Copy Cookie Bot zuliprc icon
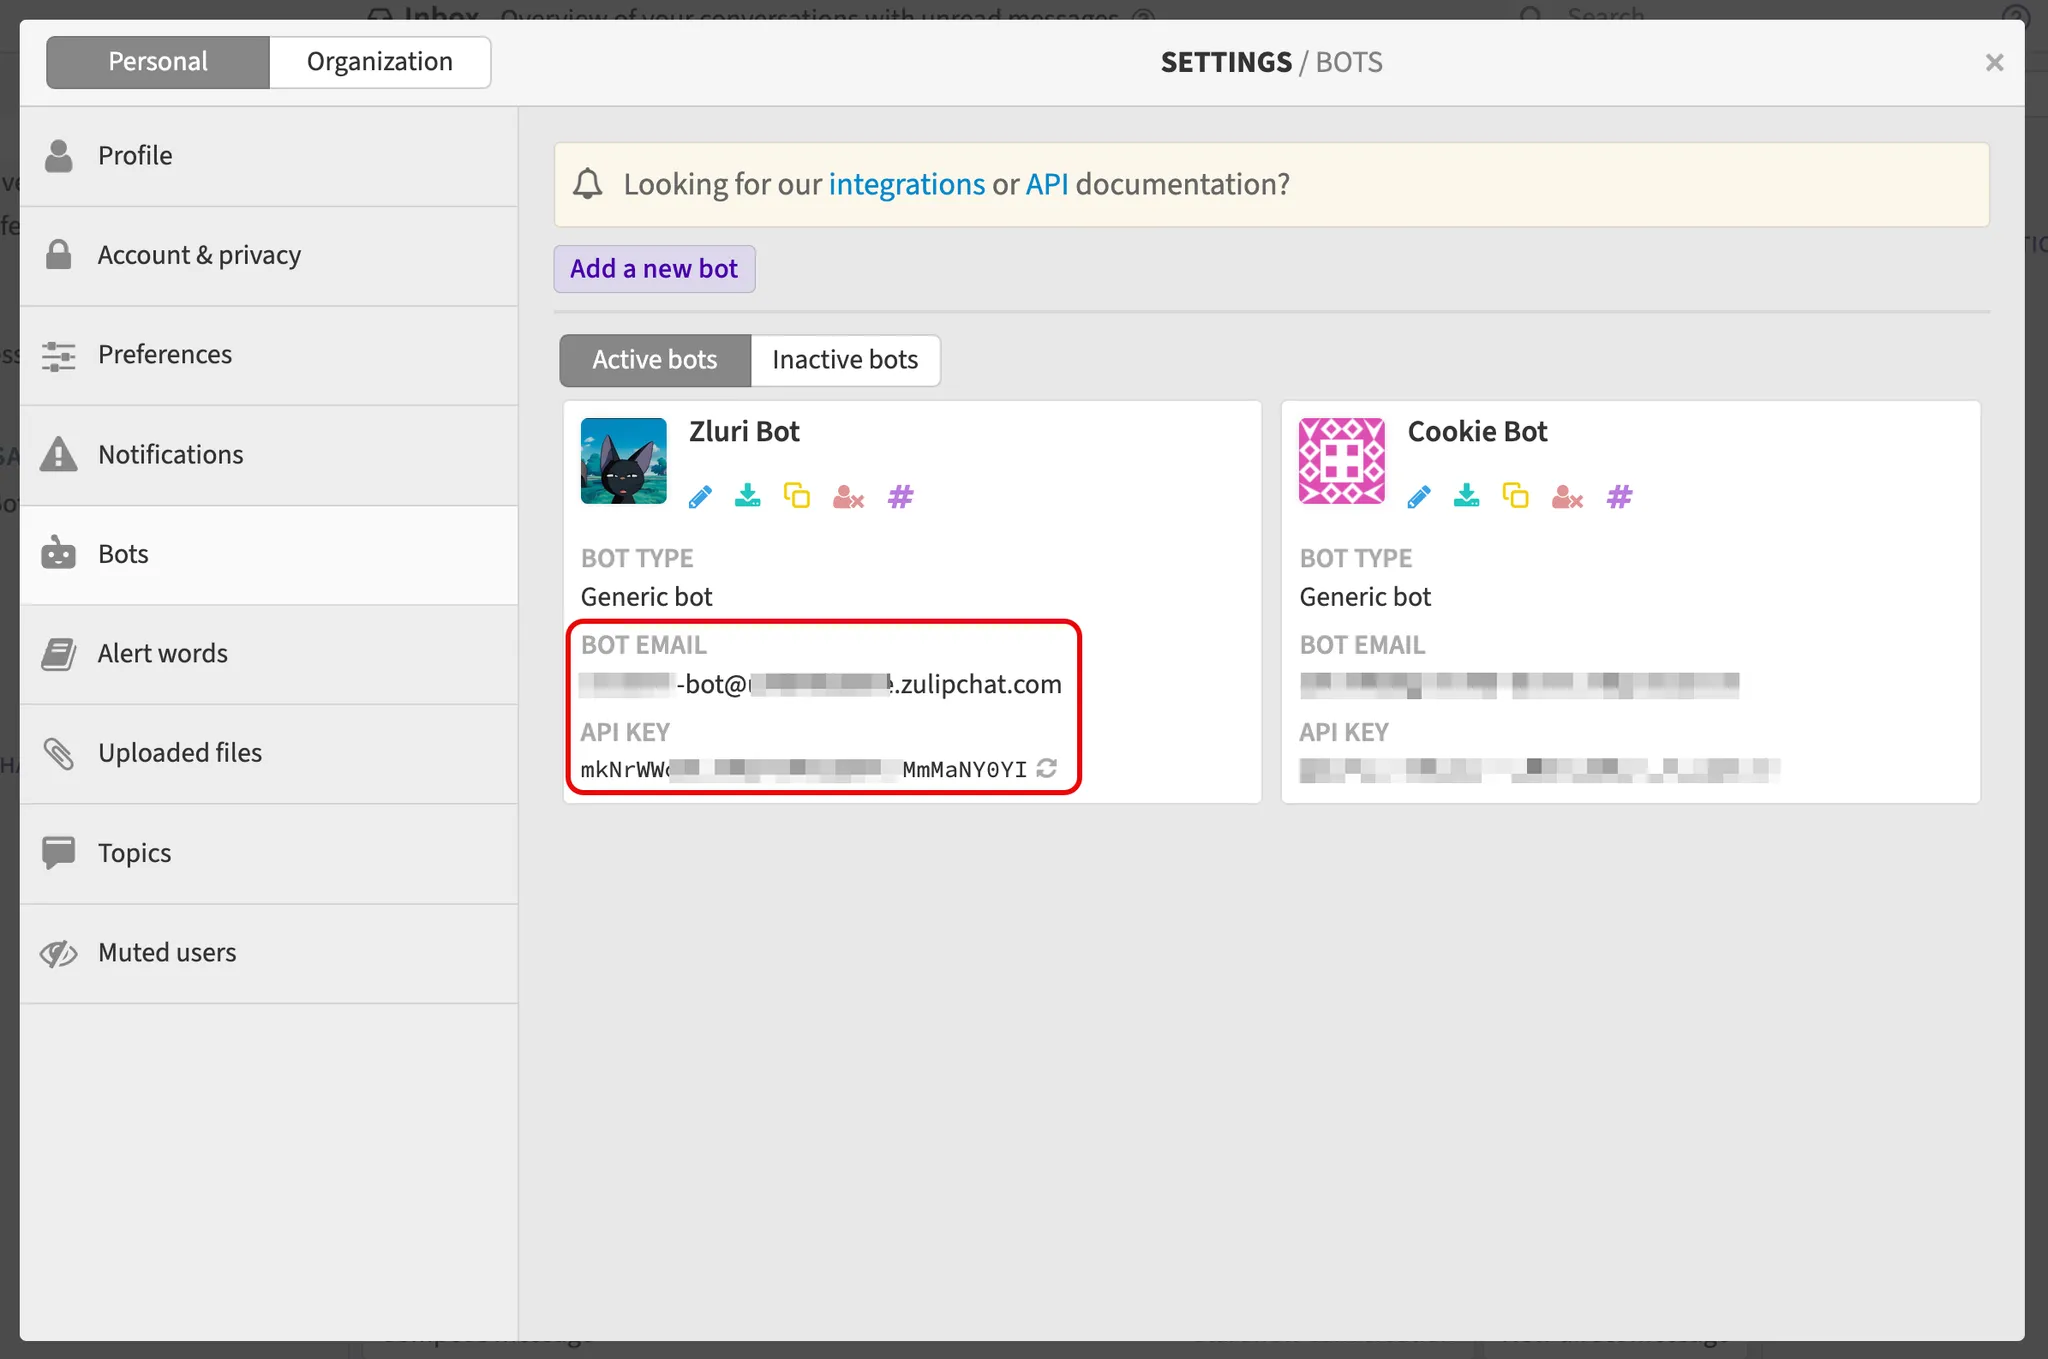 click(x=1516, y=496)
